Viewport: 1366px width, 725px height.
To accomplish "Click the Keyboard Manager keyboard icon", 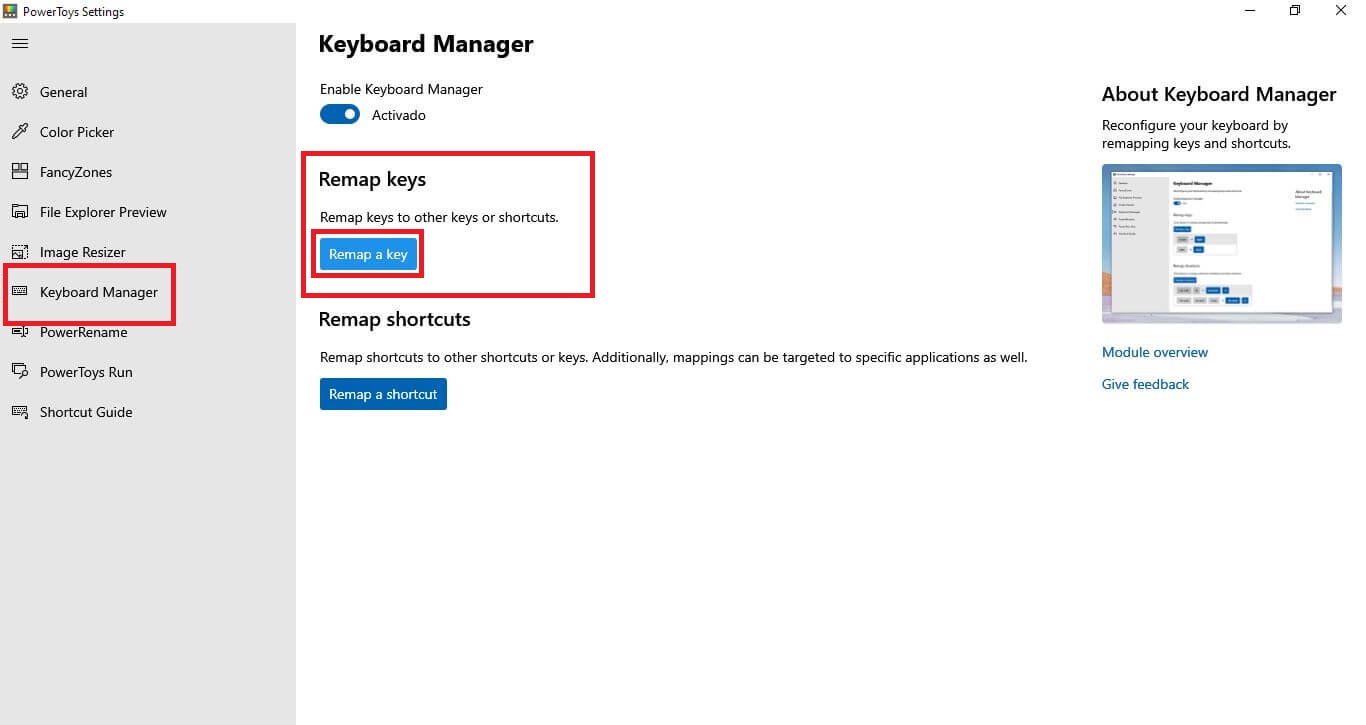I will (20, 292).
